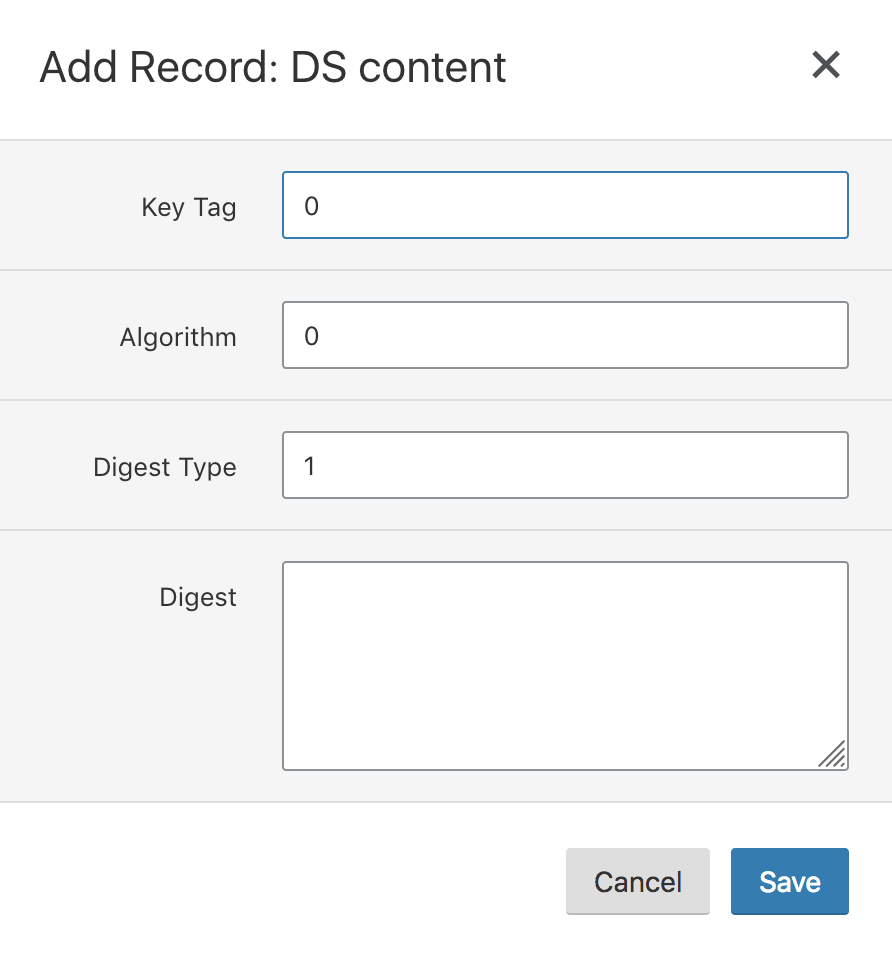
Task: Place cursor on the 1 in Digest Type
Action: [x=310, y=466]
